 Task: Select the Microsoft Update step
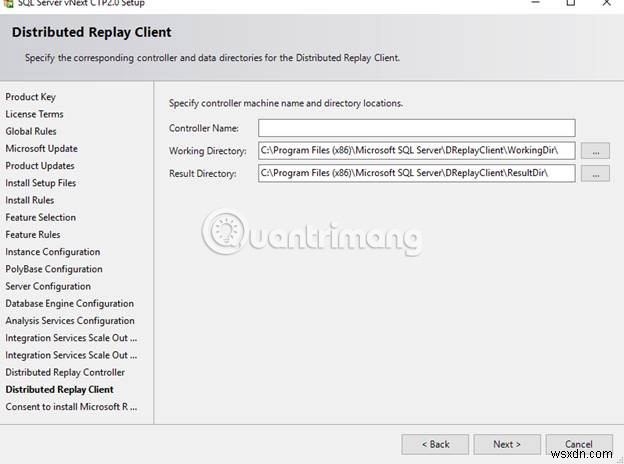41,148
